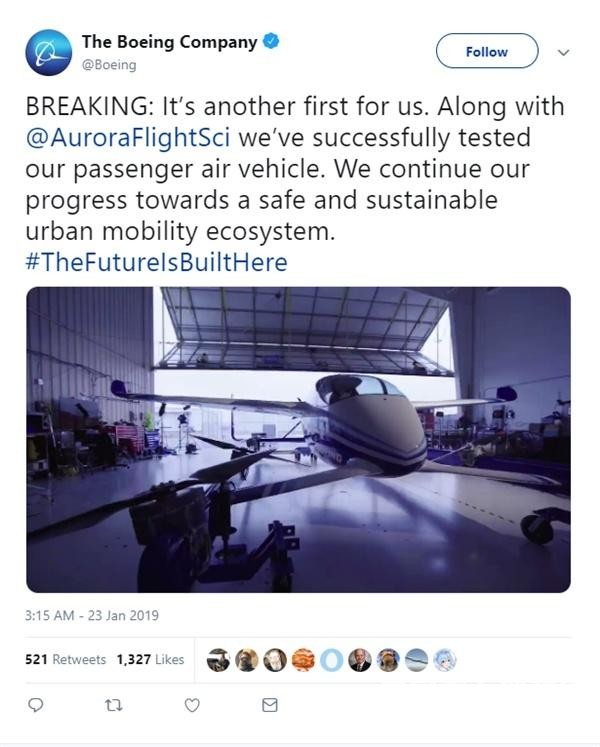Click the @Boeing handle

108,65
